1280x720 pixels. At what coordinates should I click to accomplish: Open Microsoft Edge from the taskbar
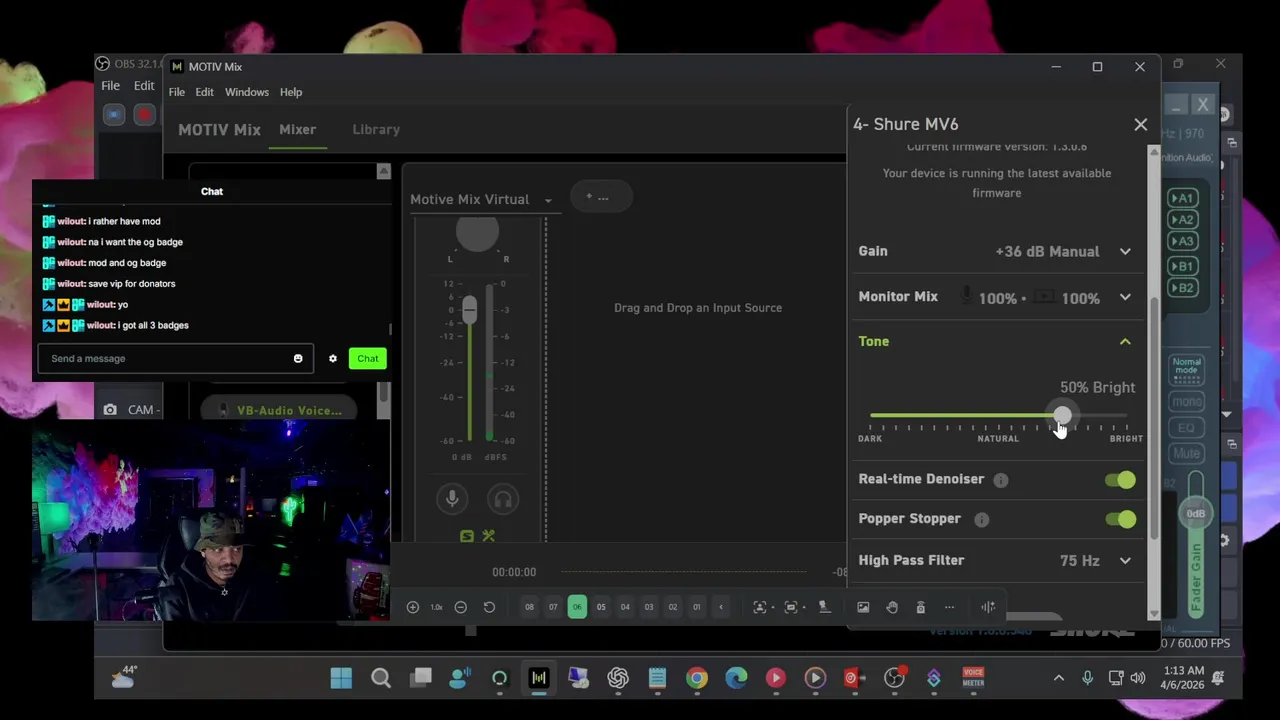(x=736, y=678)
